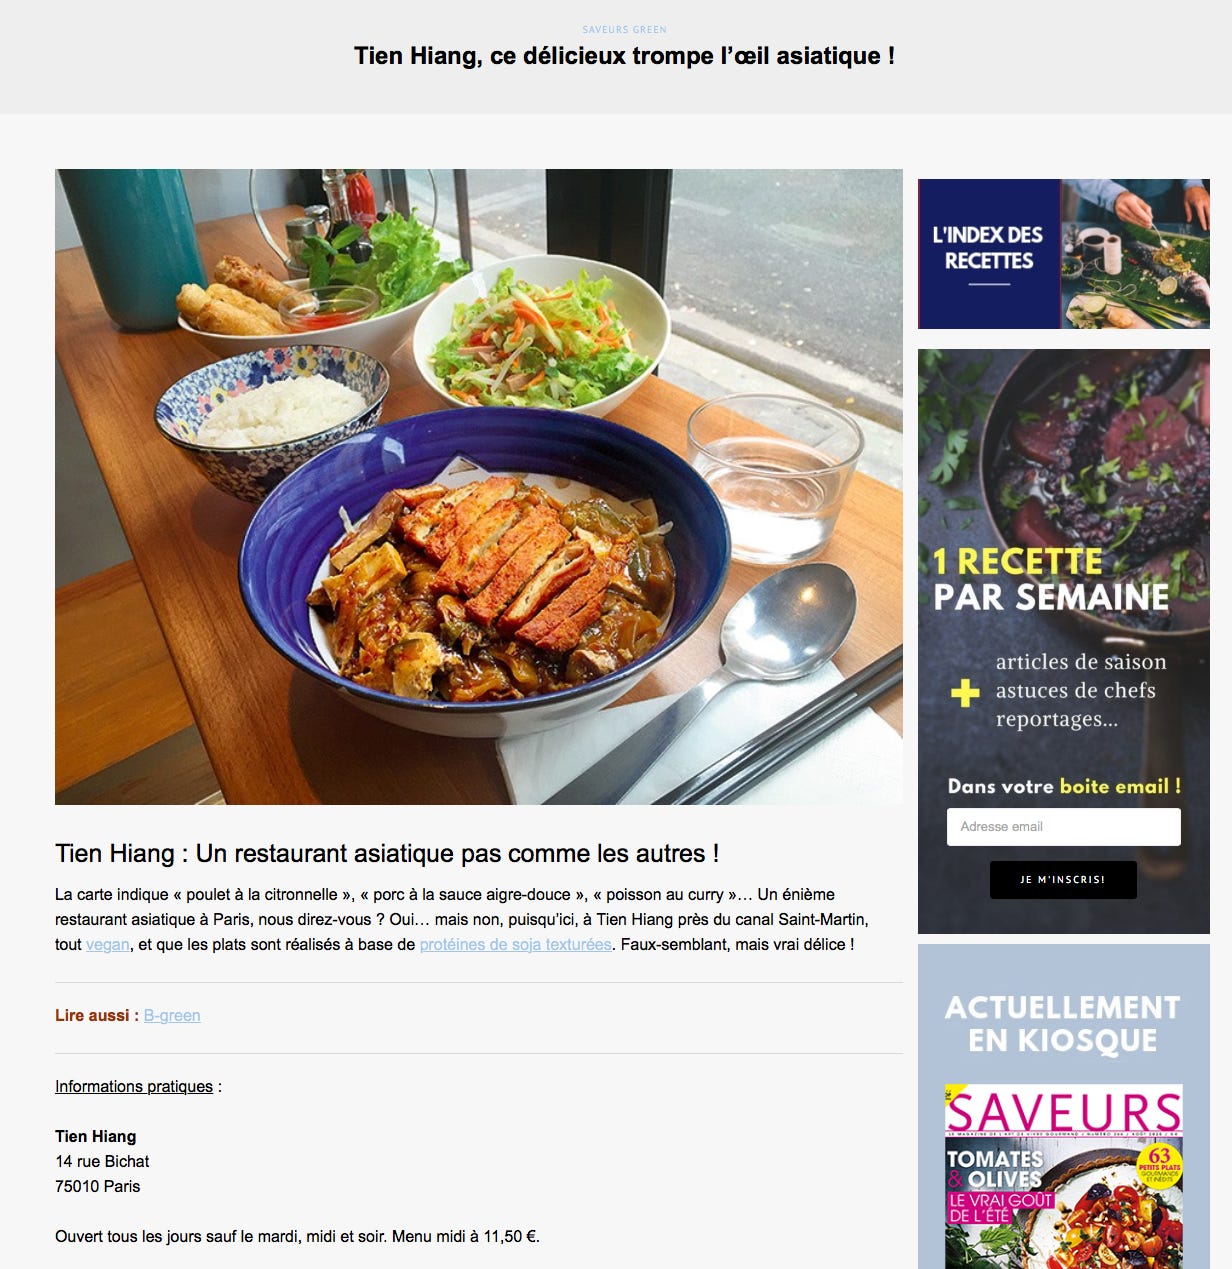Click the Actuellement en kiosque heading
This screenshot has height=1269, width=1232.
click(x=1063, y=1023)
